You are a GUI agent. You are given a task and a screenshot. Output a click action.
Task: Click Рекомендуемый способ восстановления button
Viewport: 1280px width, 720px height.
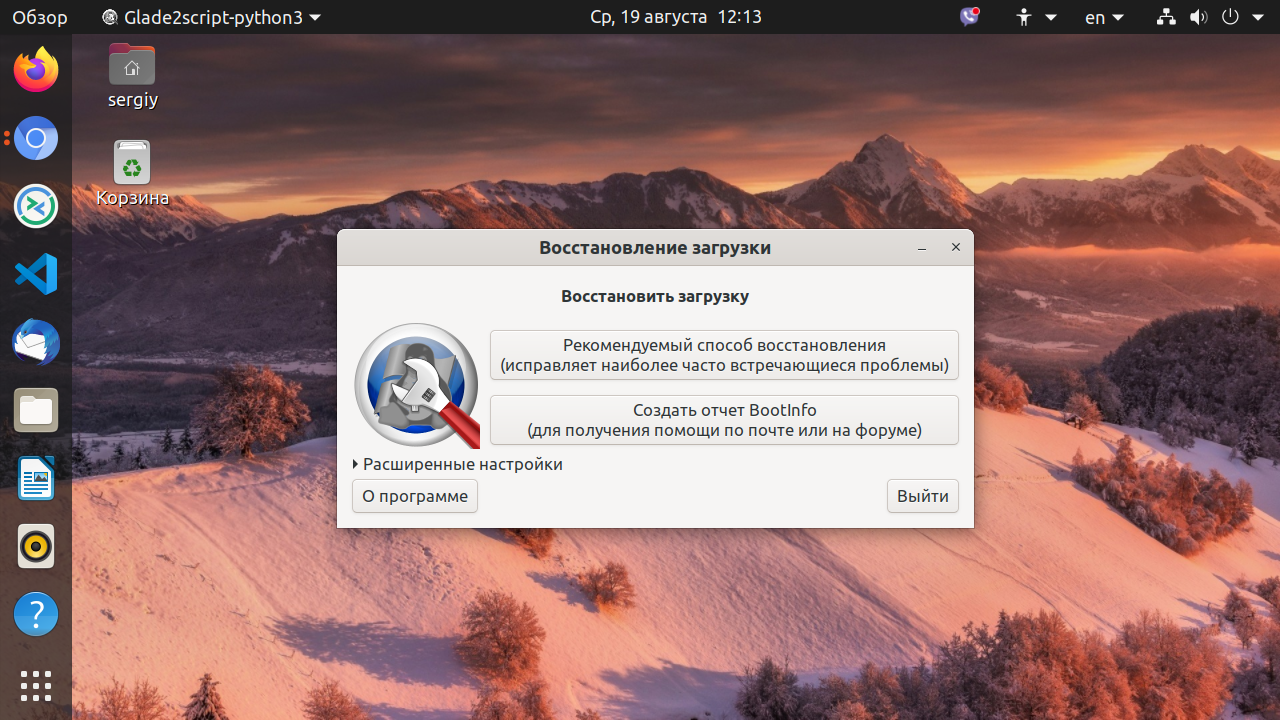coord(724,355)
